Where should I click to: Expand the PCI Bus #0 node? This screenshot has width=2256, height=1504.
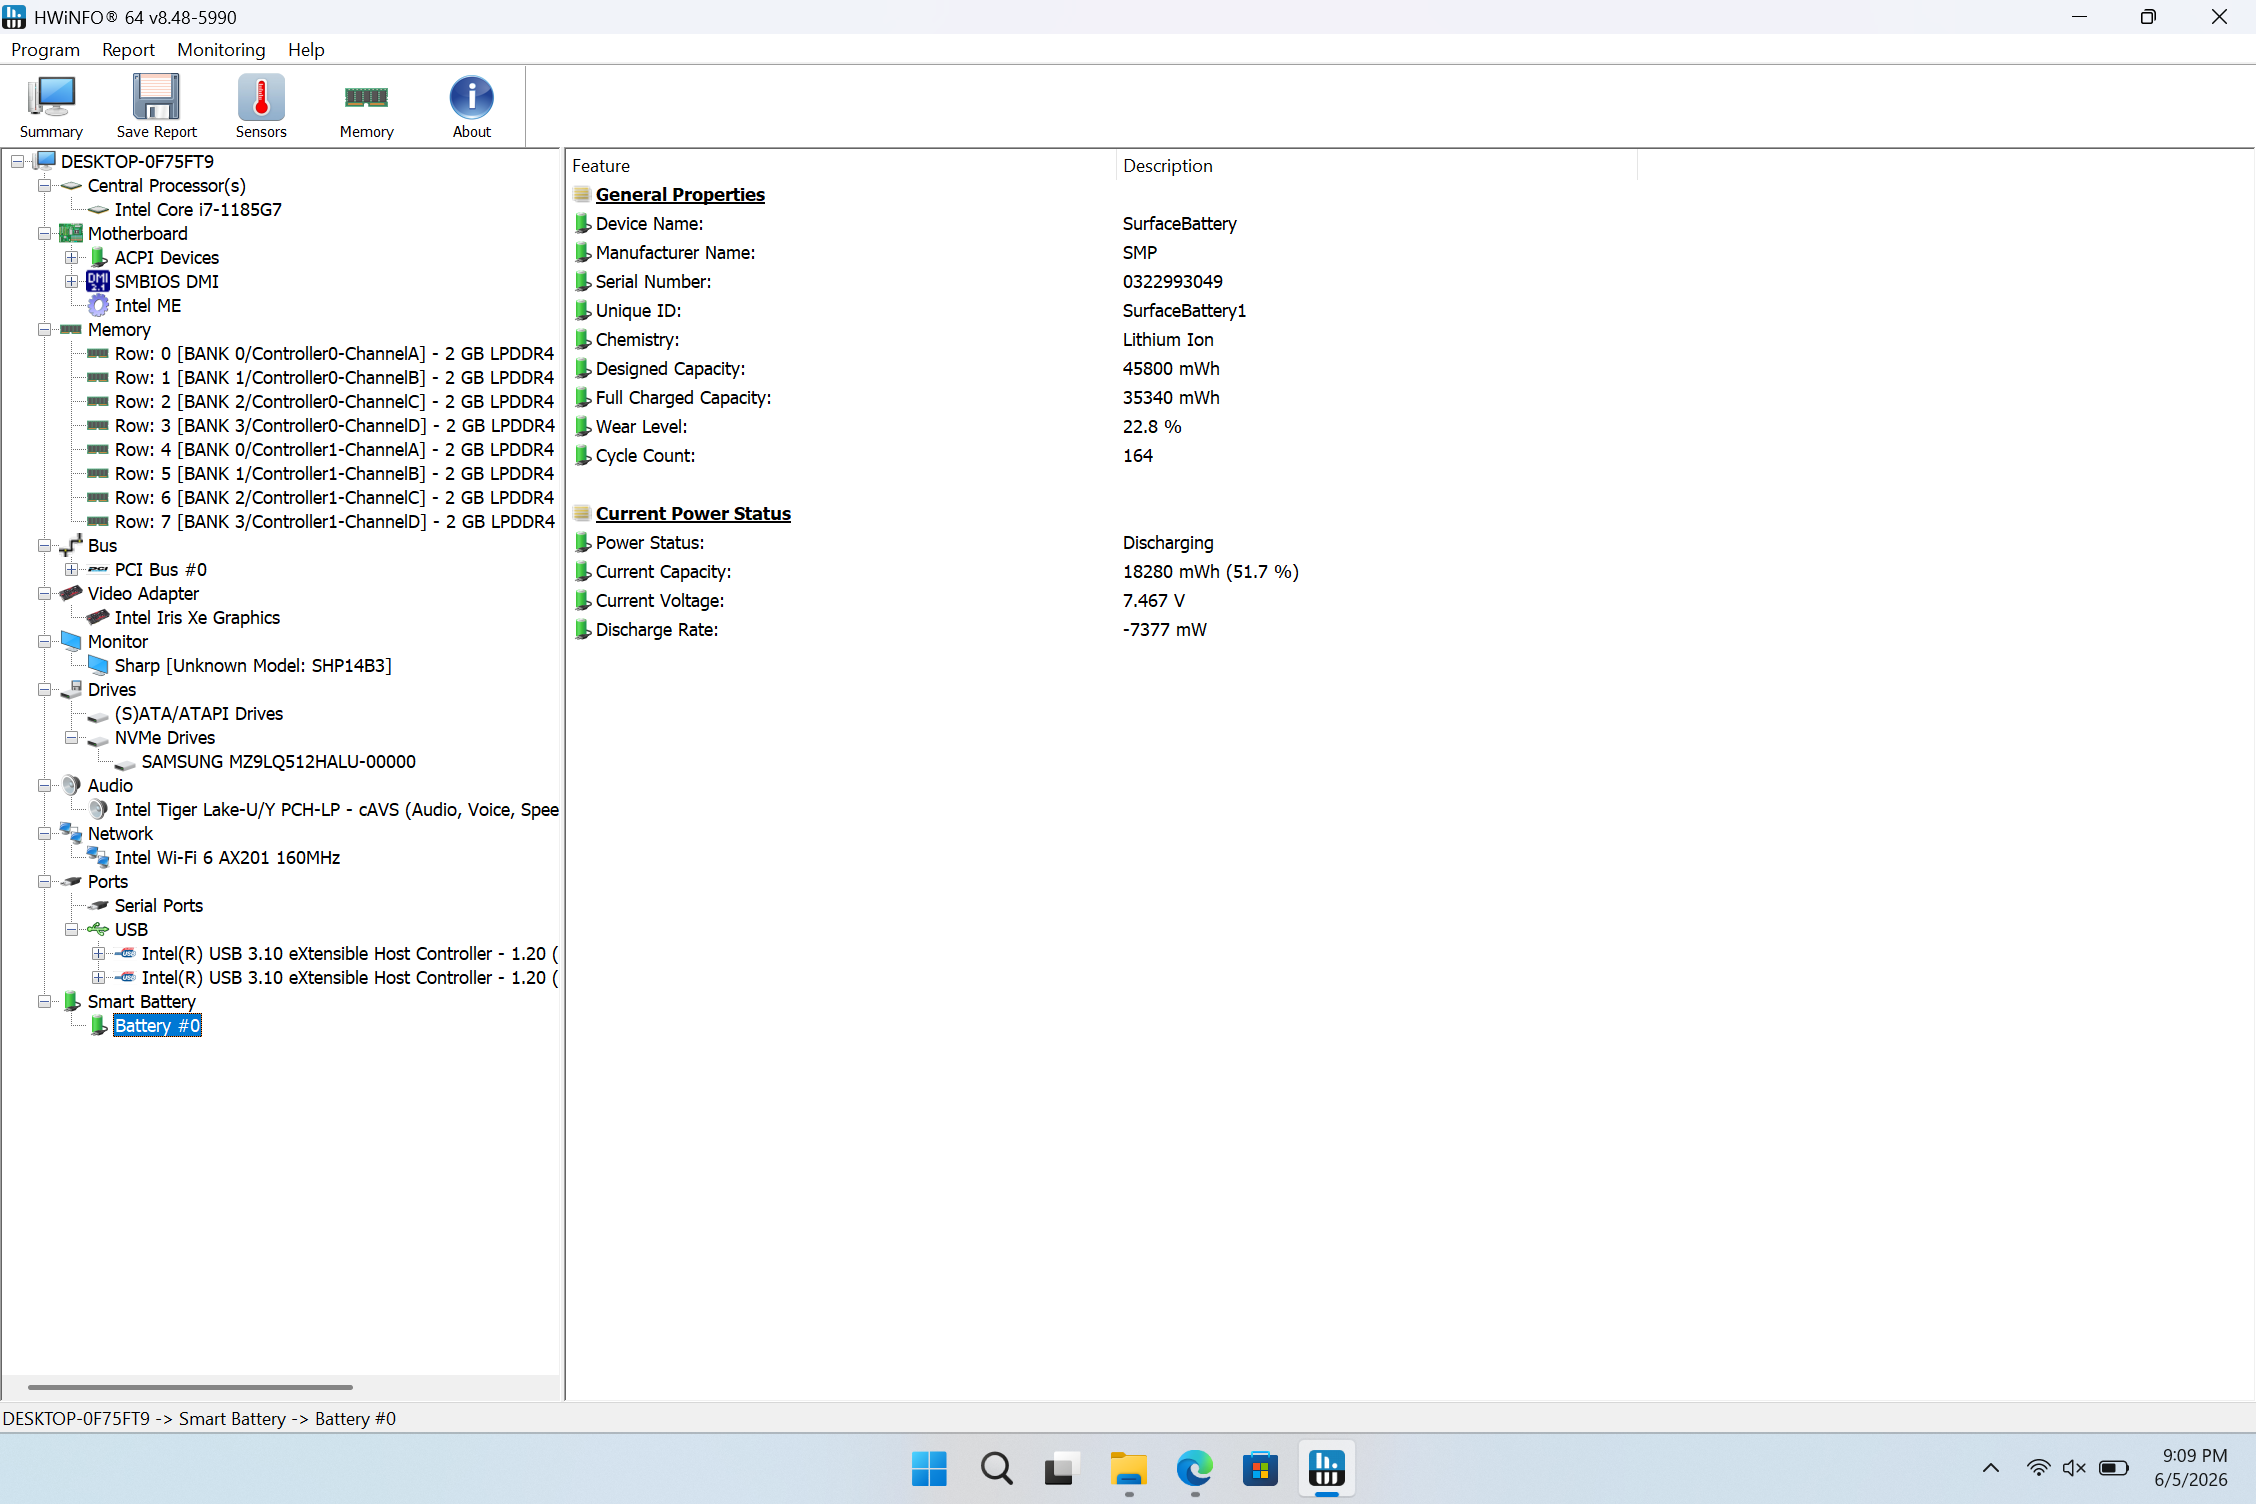(x=72, y=570)
